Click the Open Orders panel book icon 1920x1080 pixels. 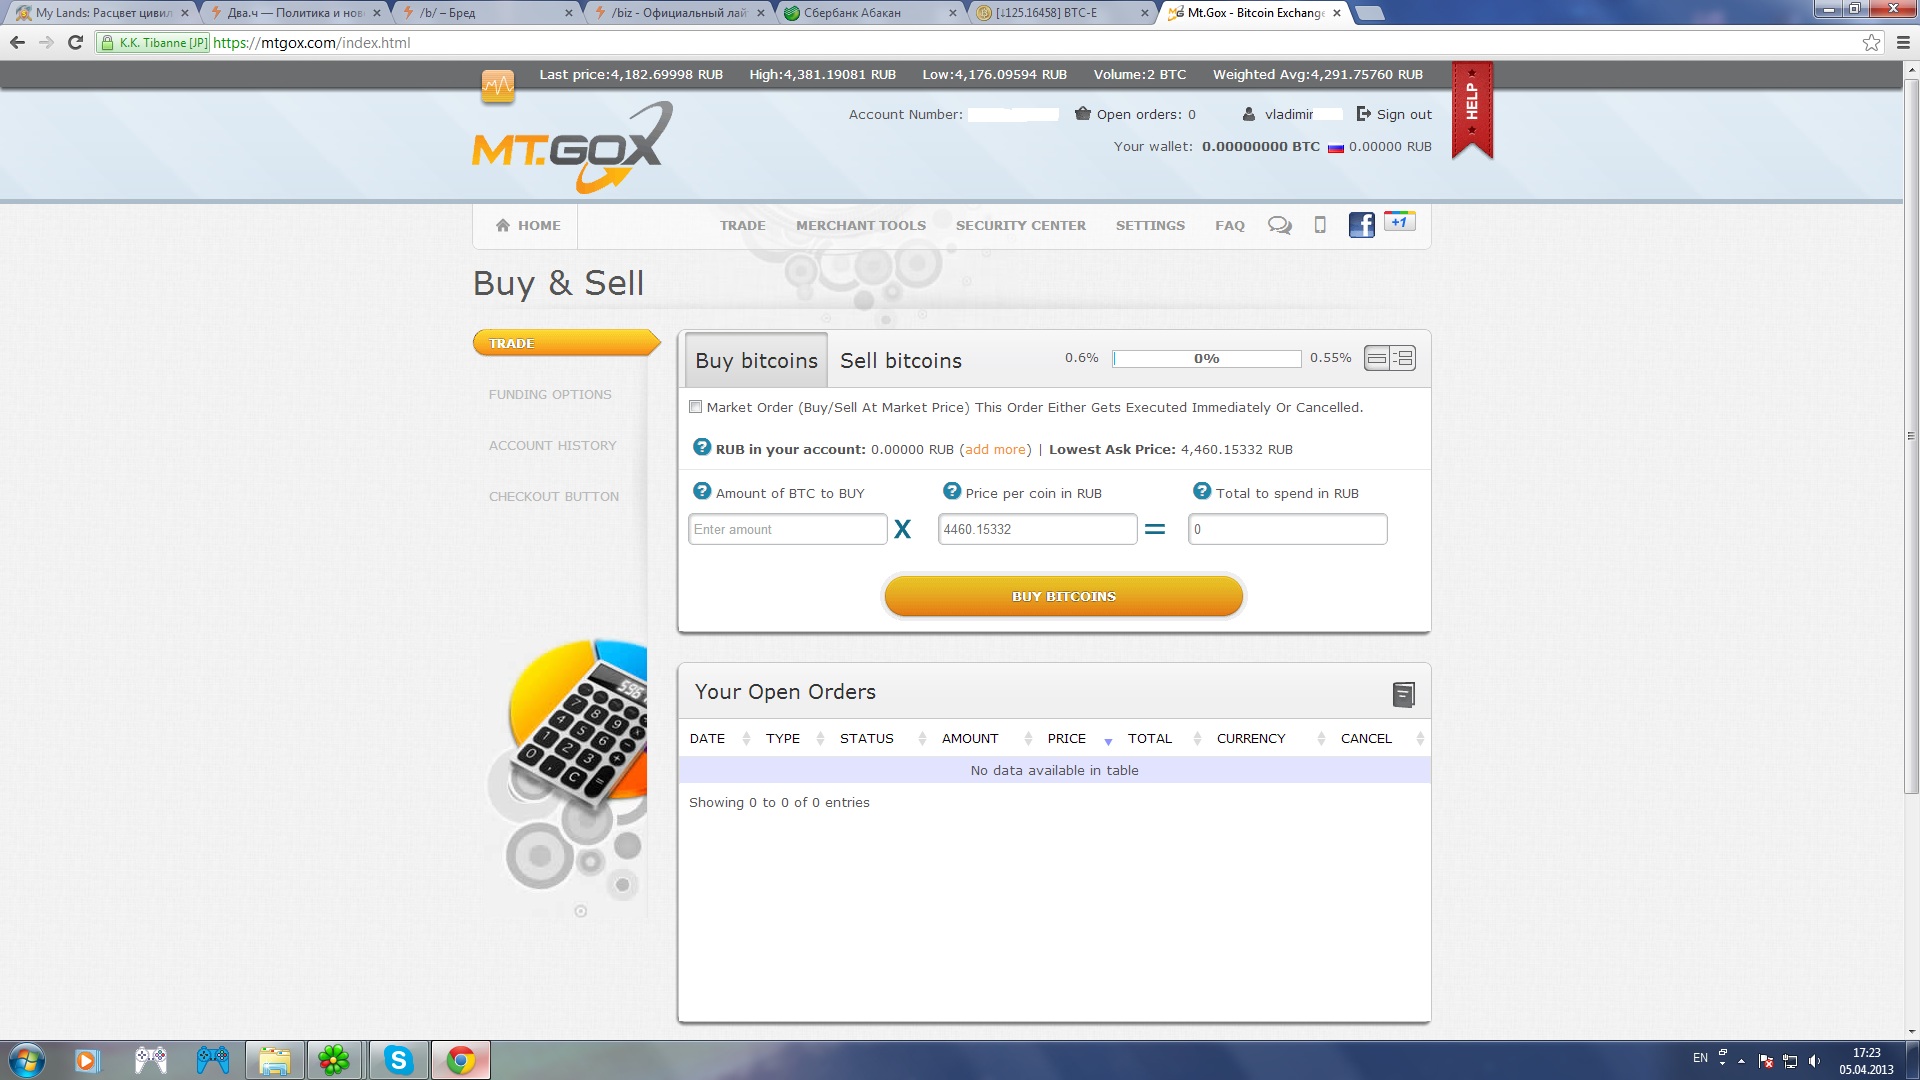(1403, 694)
